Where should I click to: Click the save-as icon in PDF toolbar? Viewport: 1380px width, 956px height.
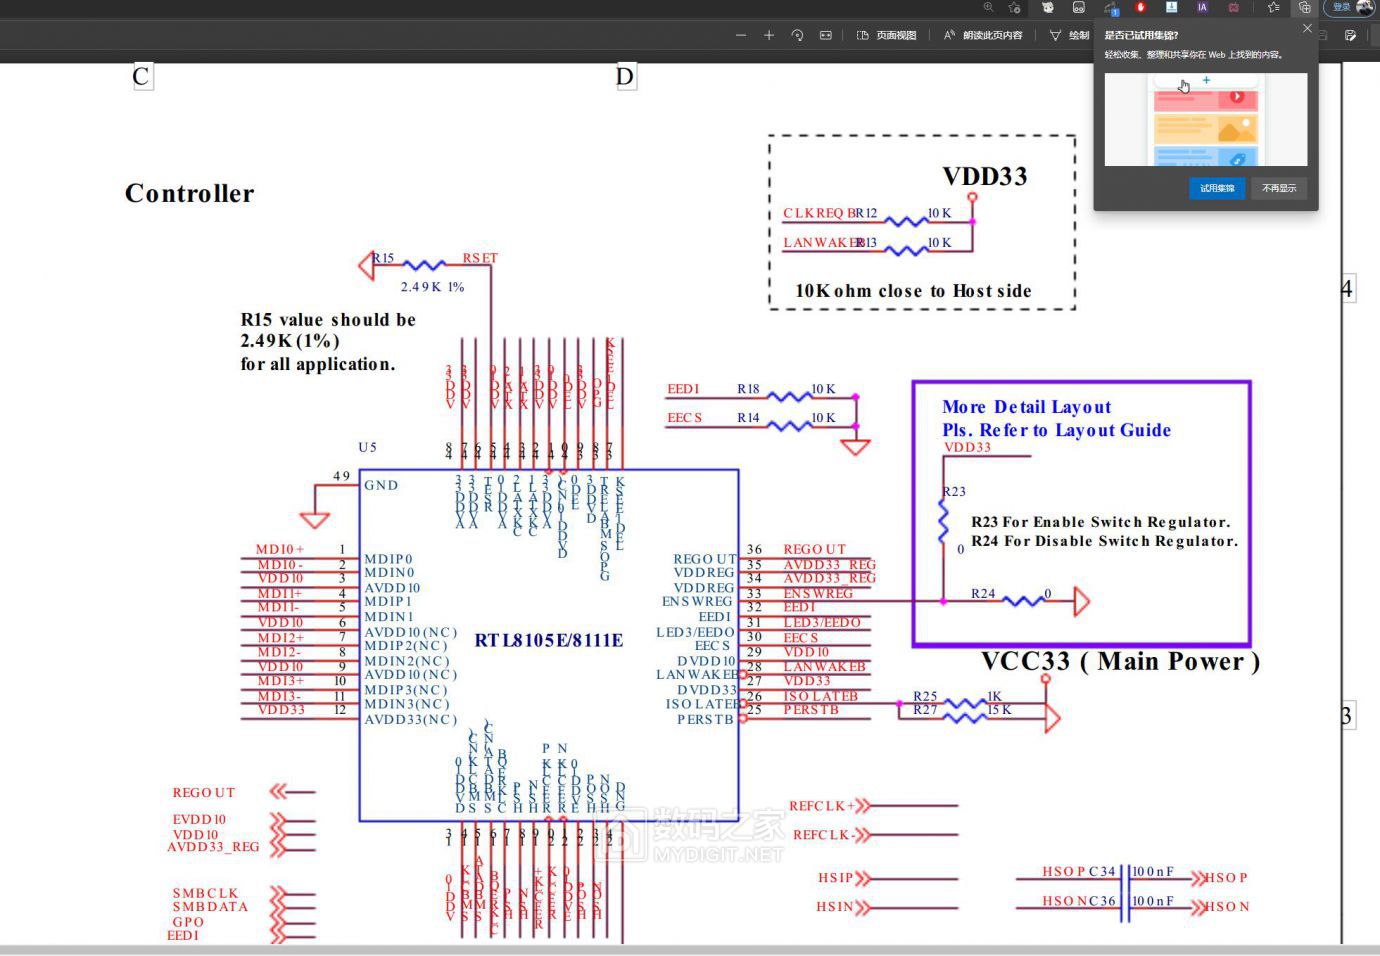[x=1350, y=35]
